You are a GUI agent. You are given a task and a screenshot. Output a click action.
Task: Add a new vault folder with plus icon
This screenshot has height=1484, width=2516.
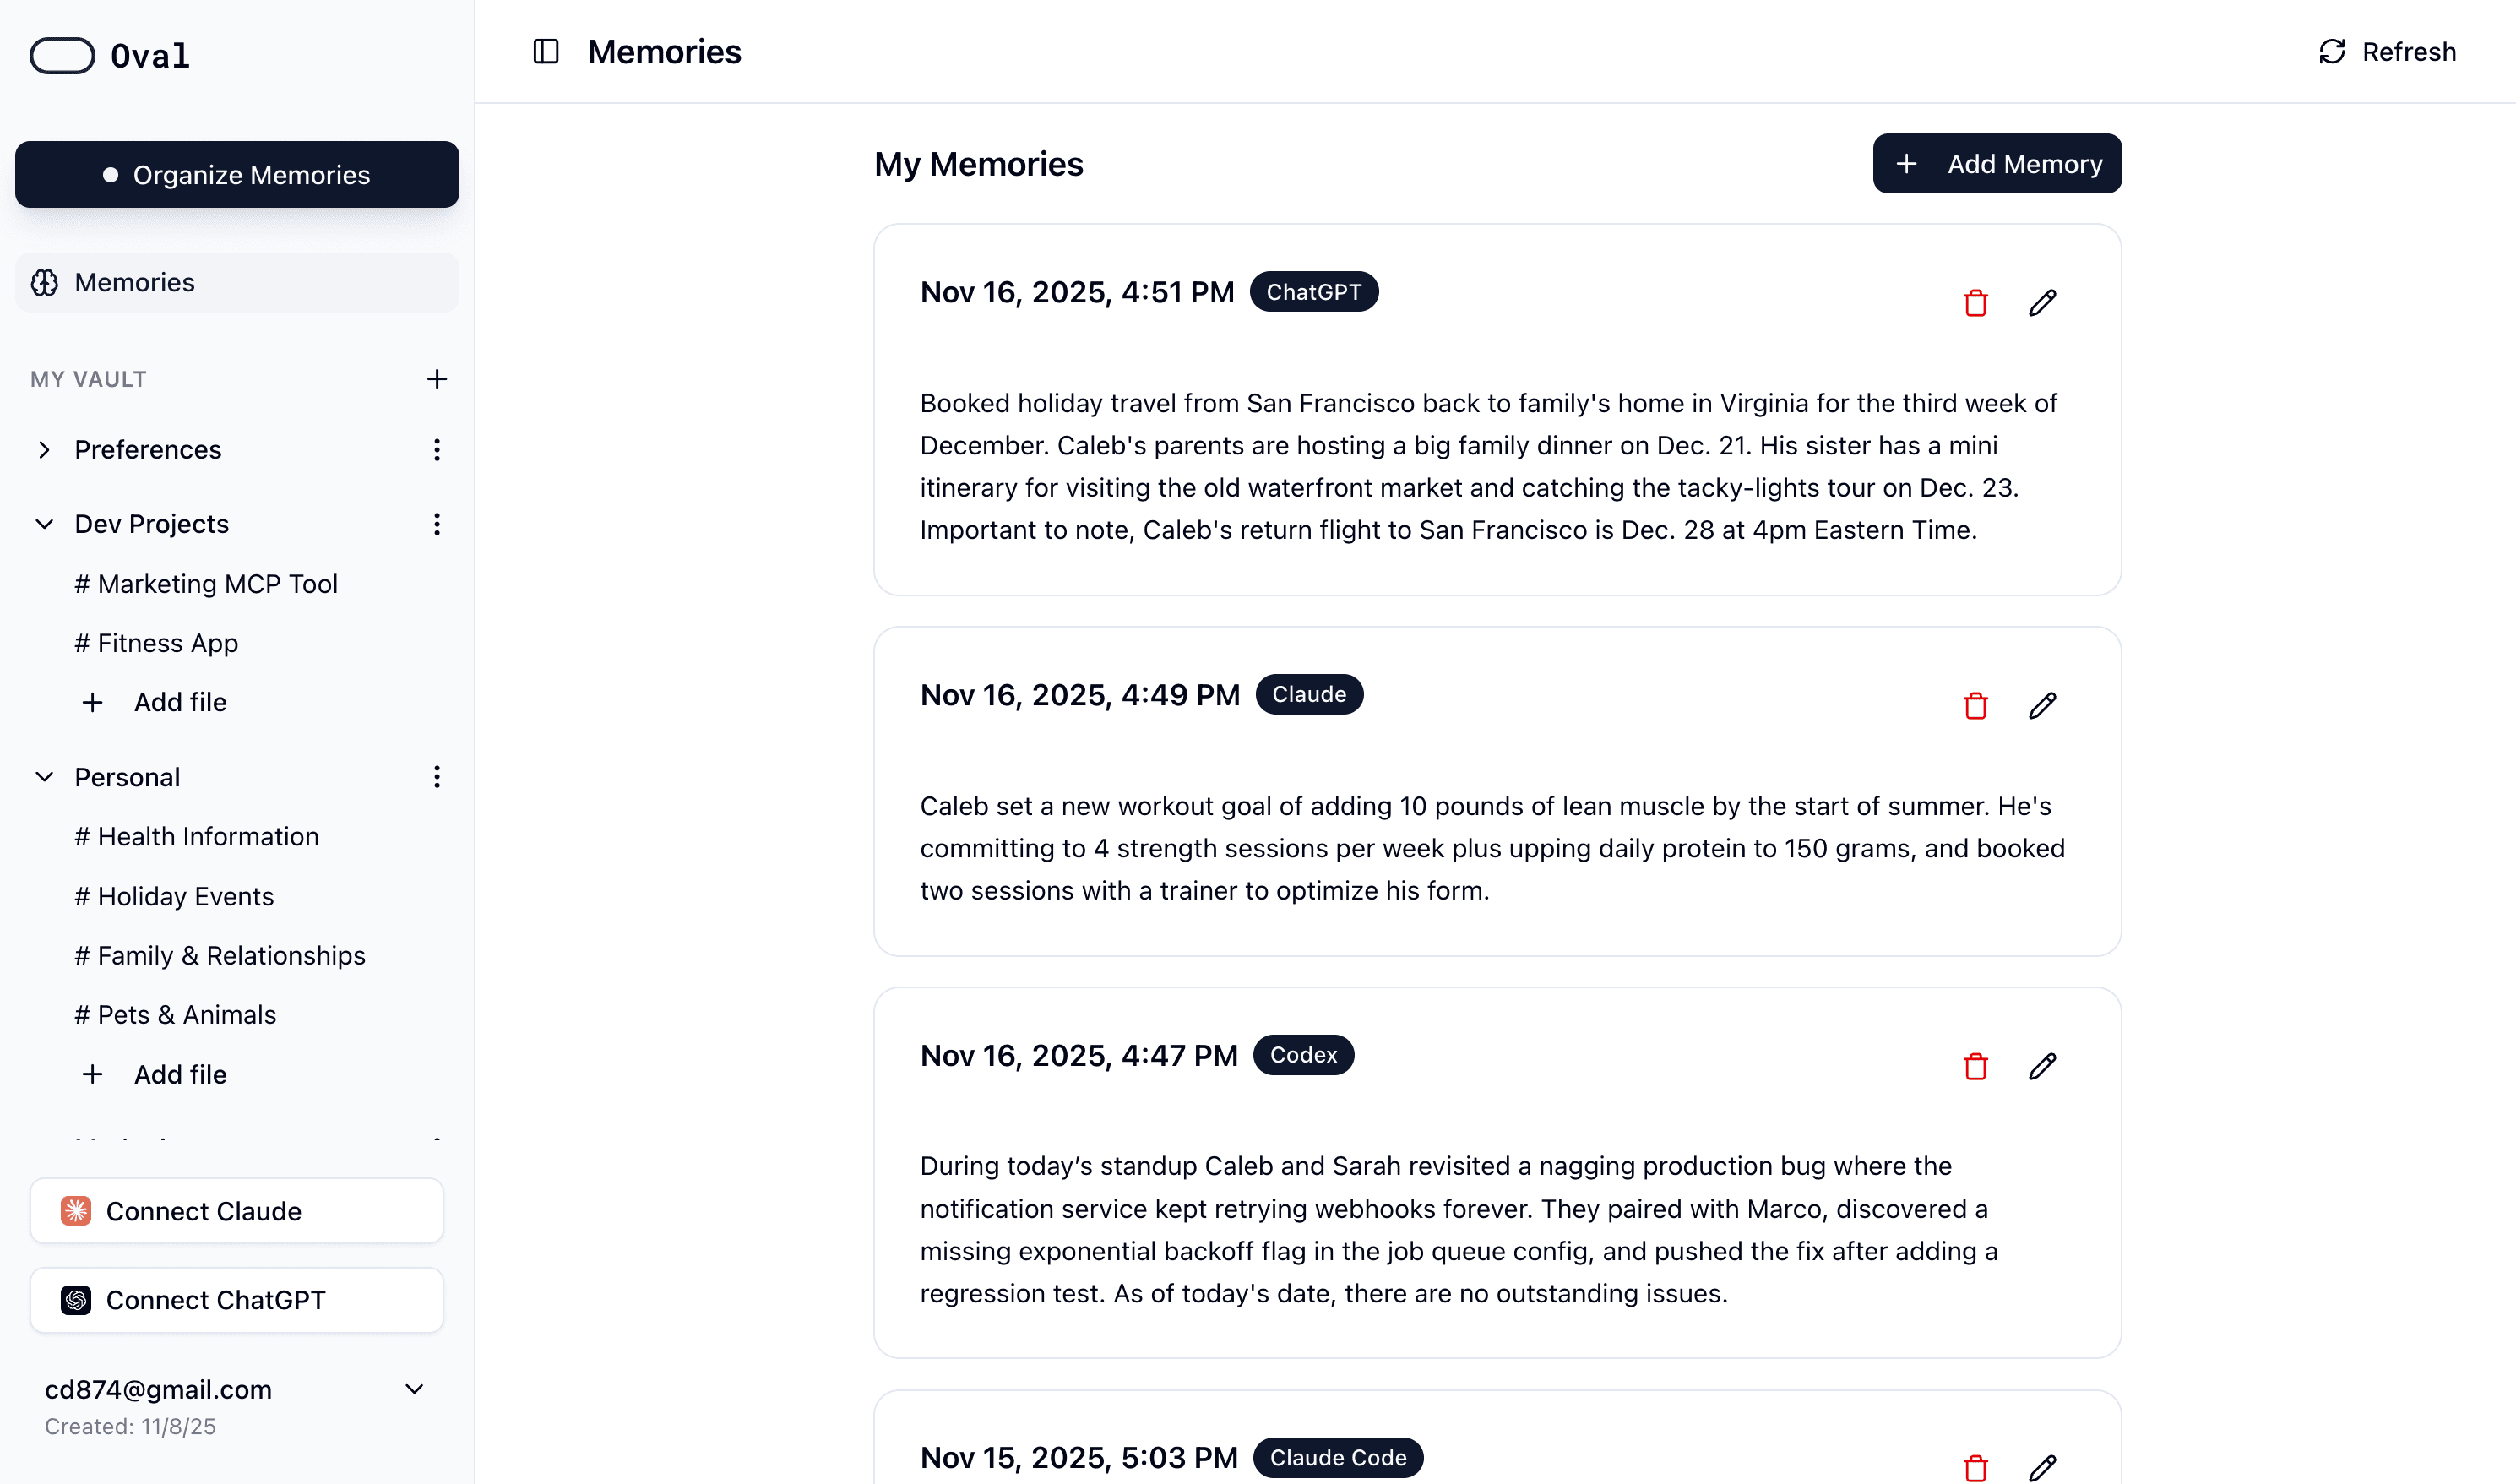pos(436,379)
